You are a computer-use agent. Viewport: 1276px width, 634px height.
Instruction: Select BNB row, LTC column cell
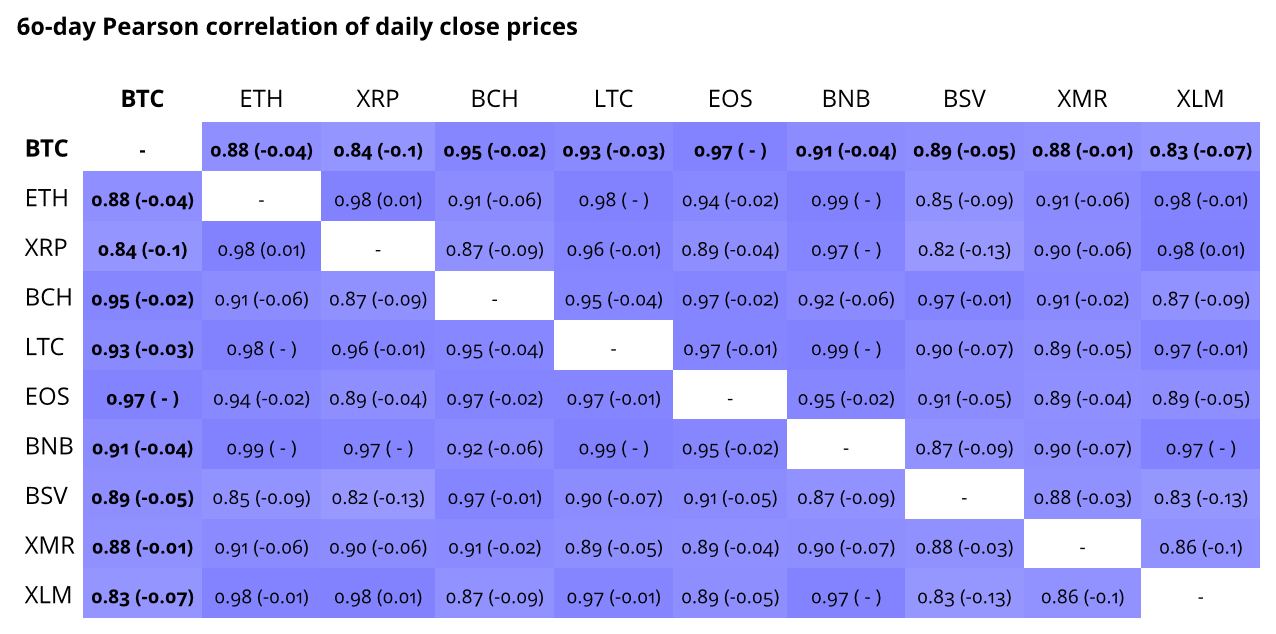[613, 448]
